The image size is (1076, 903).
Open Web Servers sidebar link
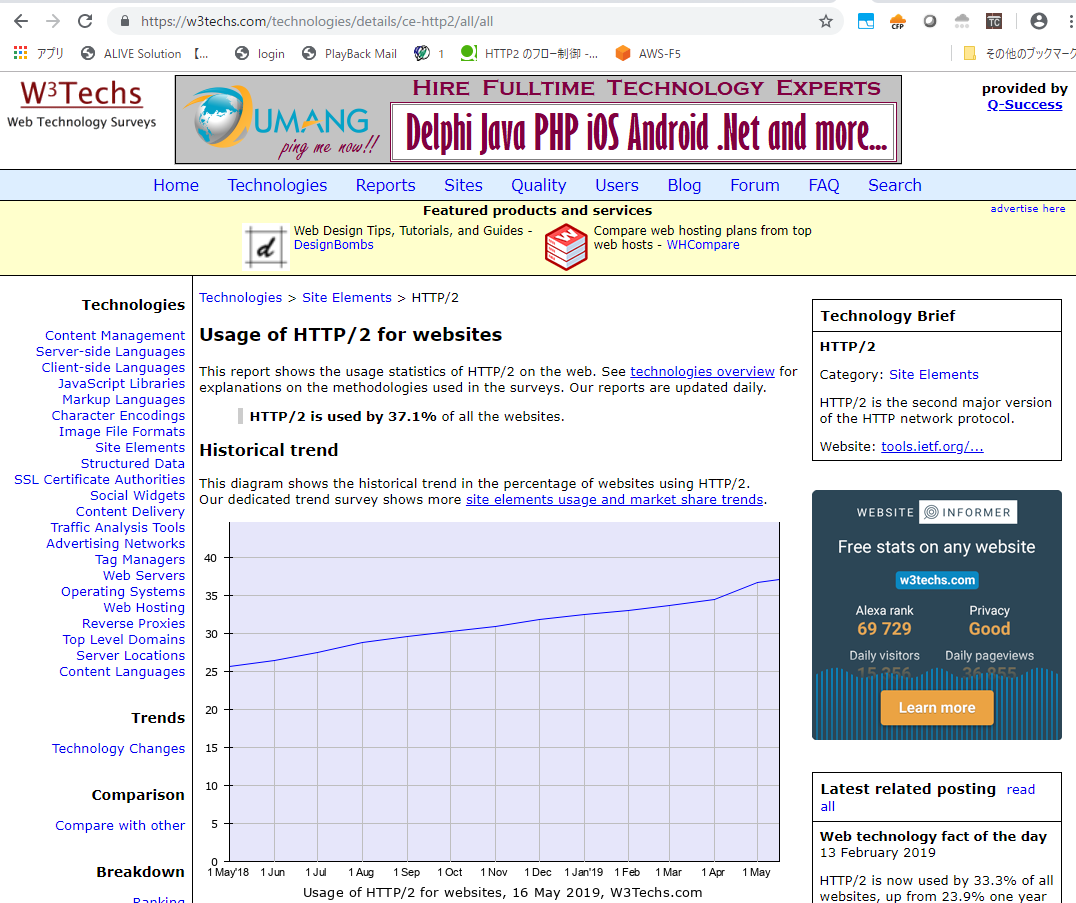pyautogui.click(x=143, y=576)
